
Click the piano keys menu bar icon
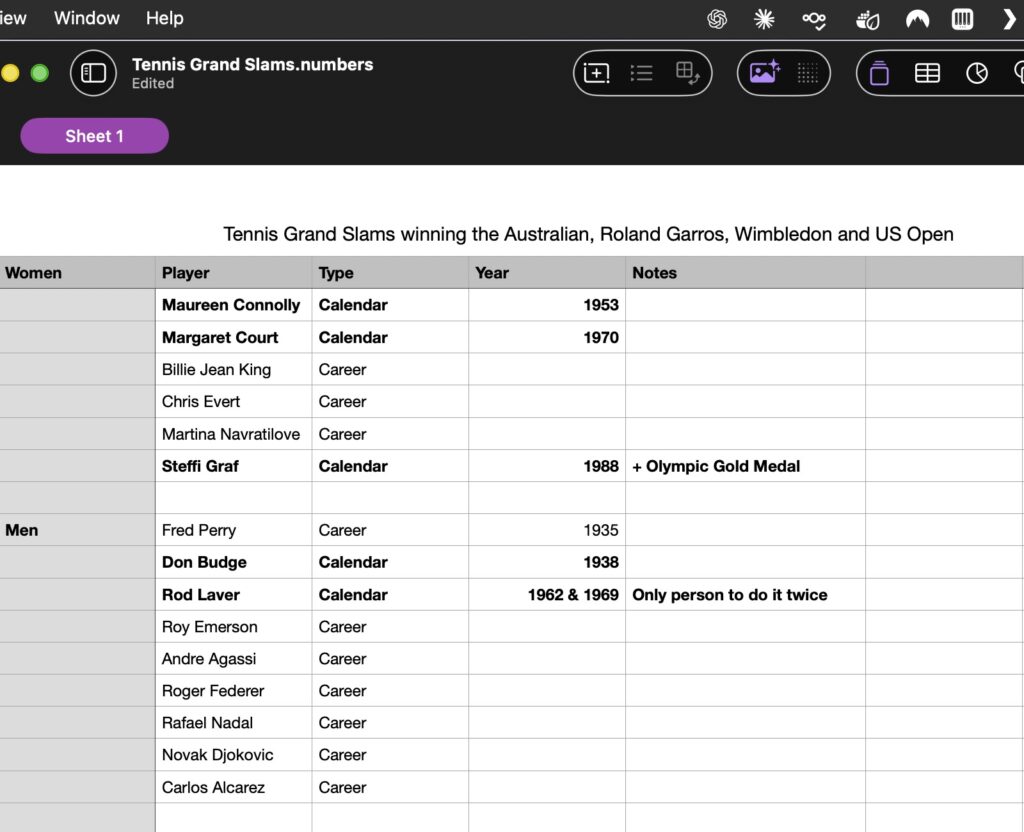(962, 19)
